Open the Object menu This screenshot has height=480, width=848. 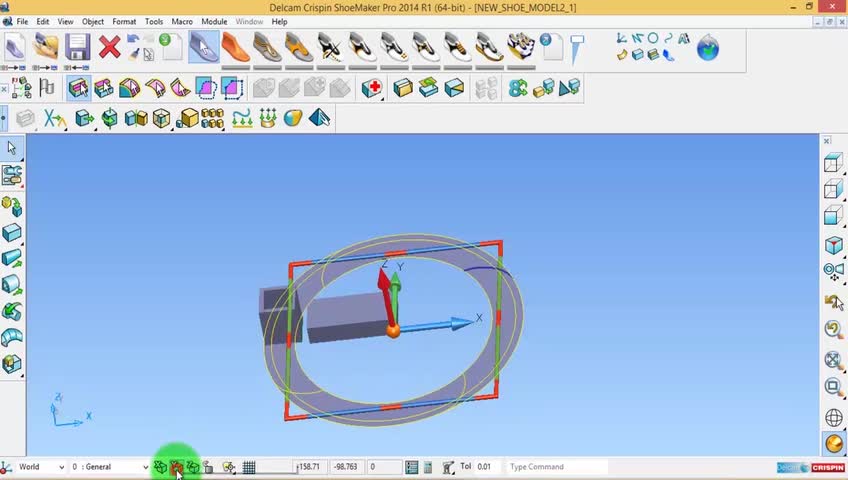click(x=93, y=22)
